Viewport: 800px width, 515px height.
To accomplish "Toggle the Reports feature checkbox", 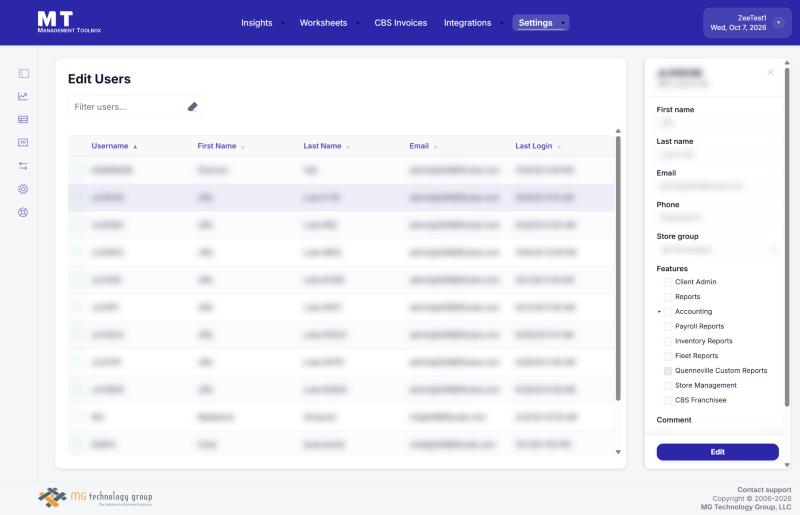I will [x=667, y=297].
